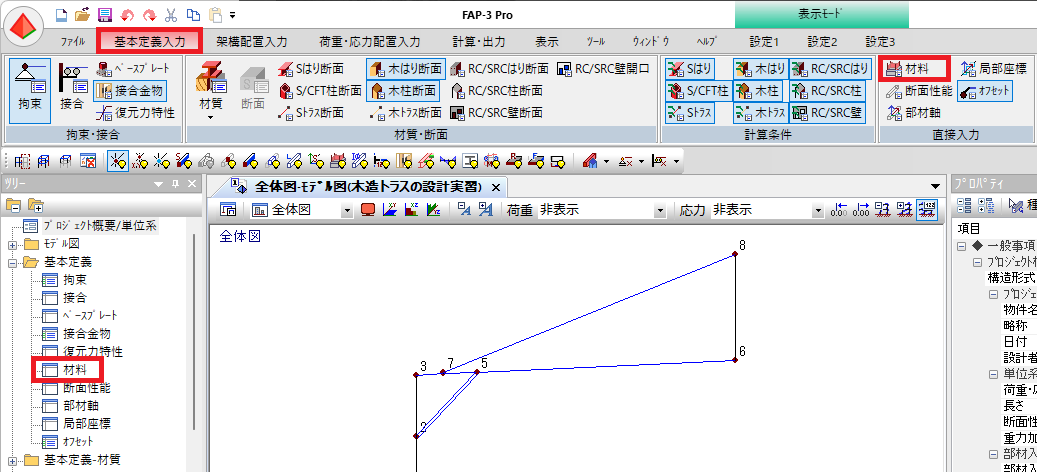Open the quick access toolbar customize arrow
This screenshot has width=1037, height=472.
[x=232, y=15]
